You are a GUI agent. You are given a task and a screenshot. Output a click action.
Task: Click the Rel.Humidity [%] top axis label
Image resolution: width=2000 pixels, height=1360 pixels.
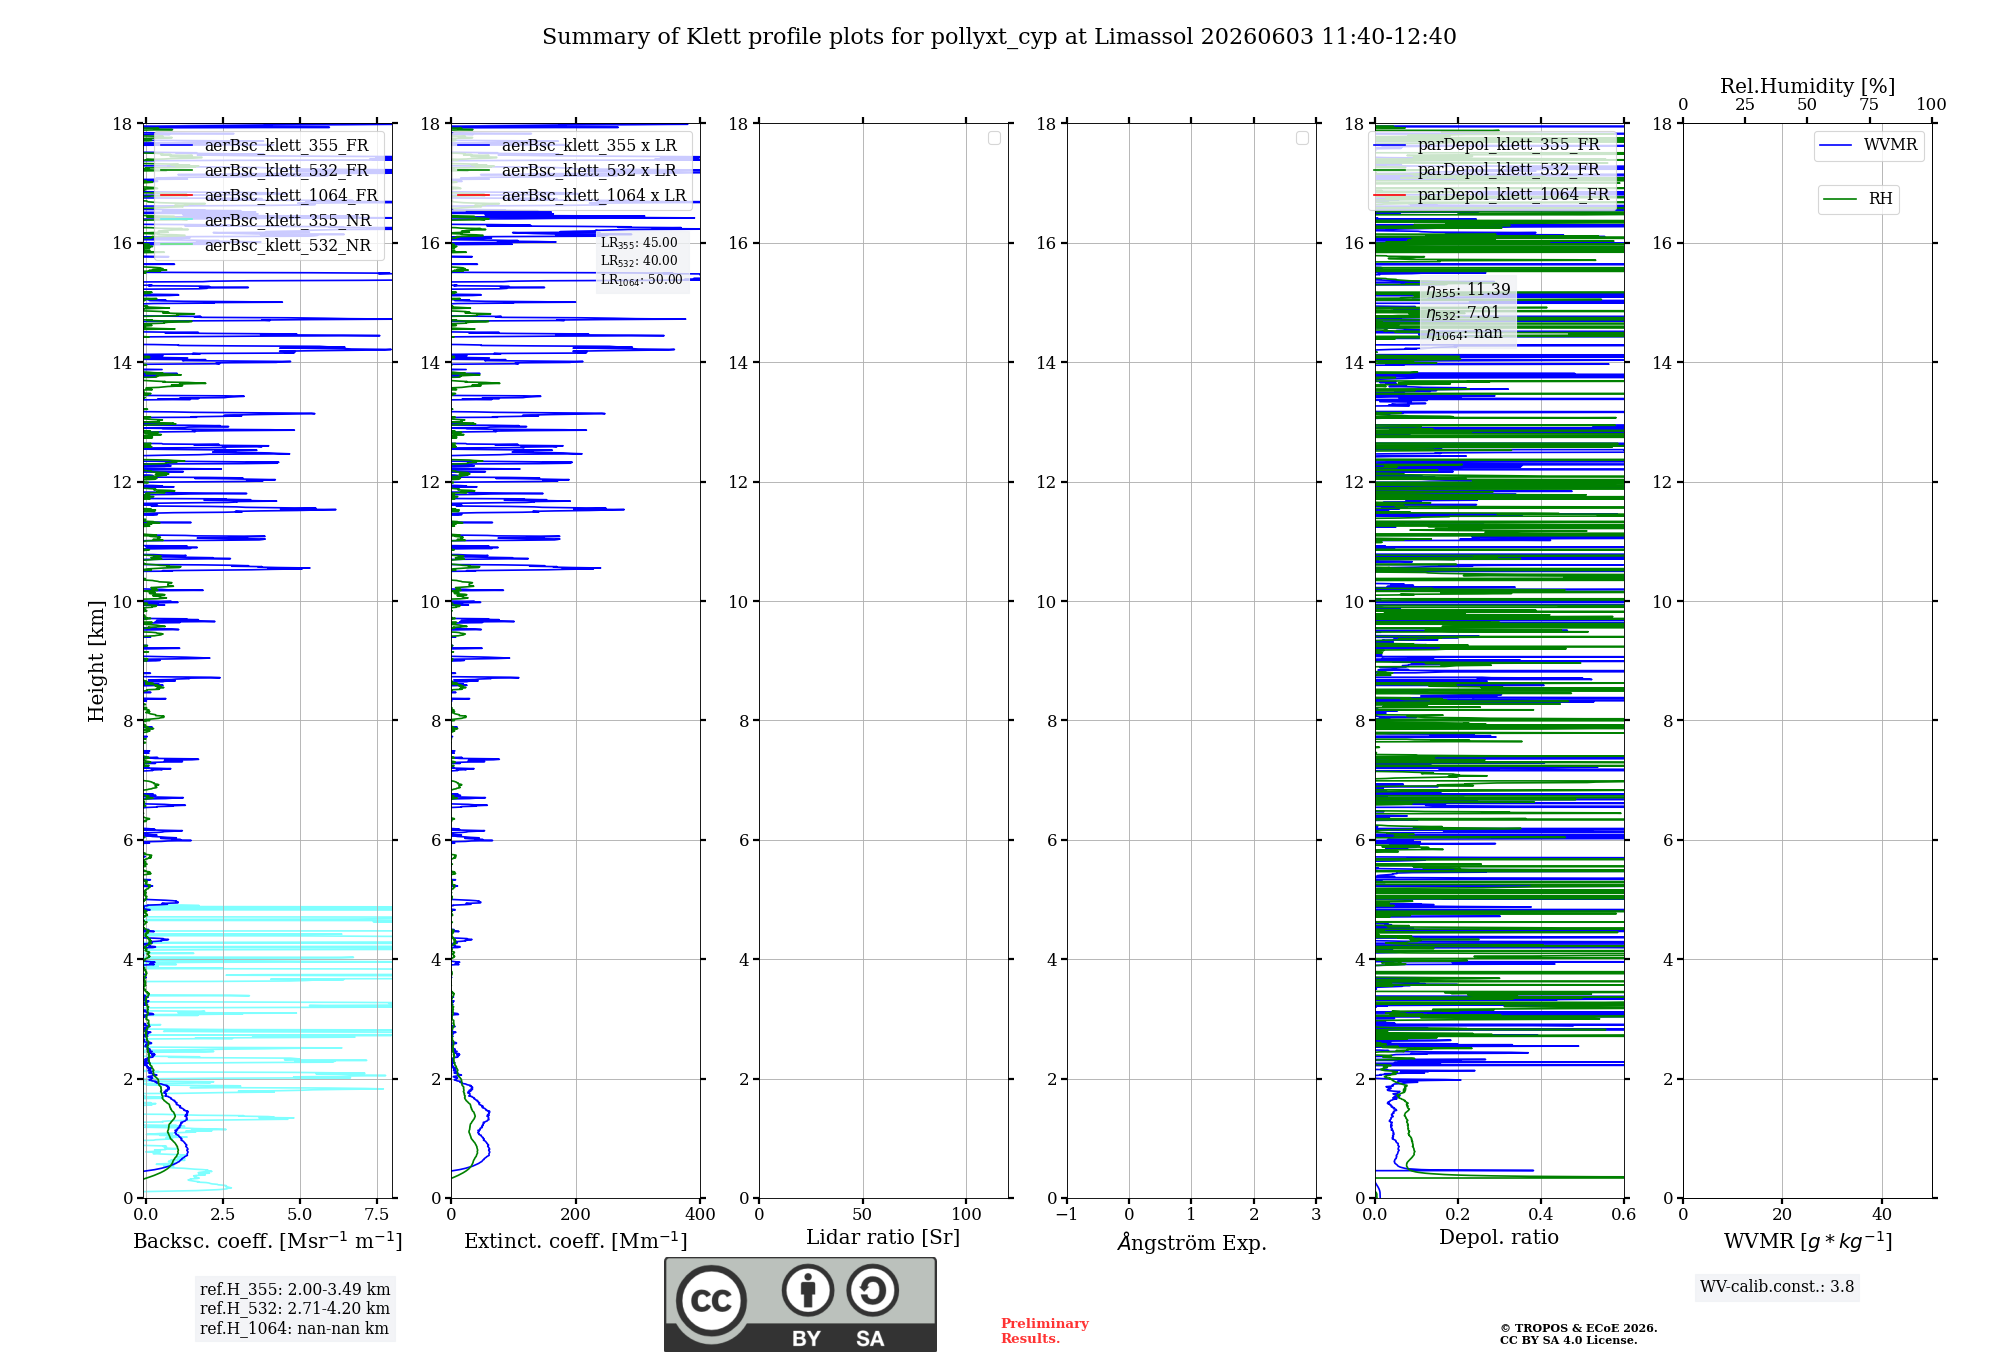[1807, 86]
